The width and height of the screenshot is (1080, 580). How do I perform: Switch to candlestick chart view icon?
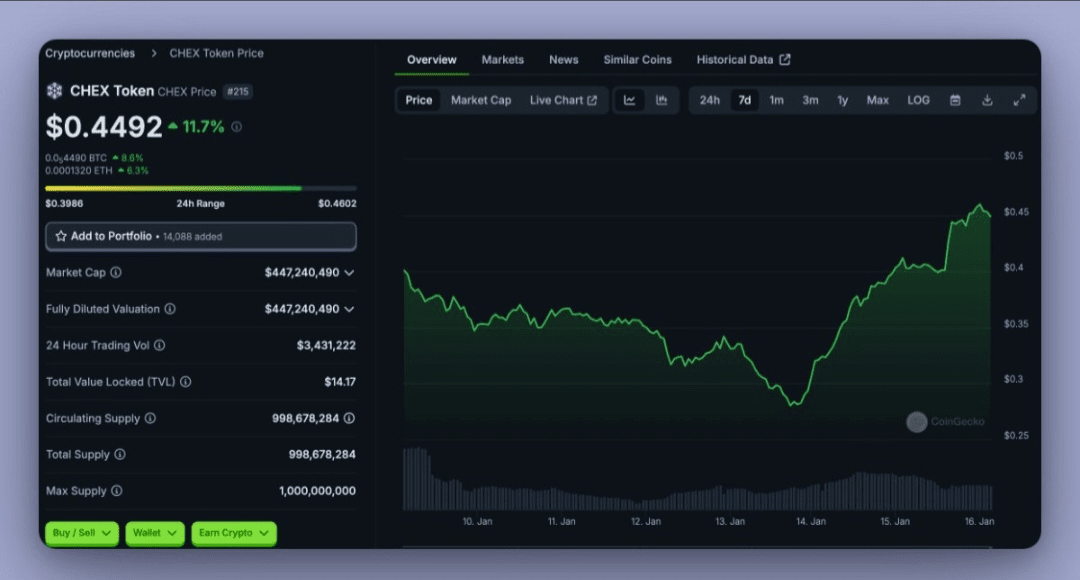coord(661,100)
